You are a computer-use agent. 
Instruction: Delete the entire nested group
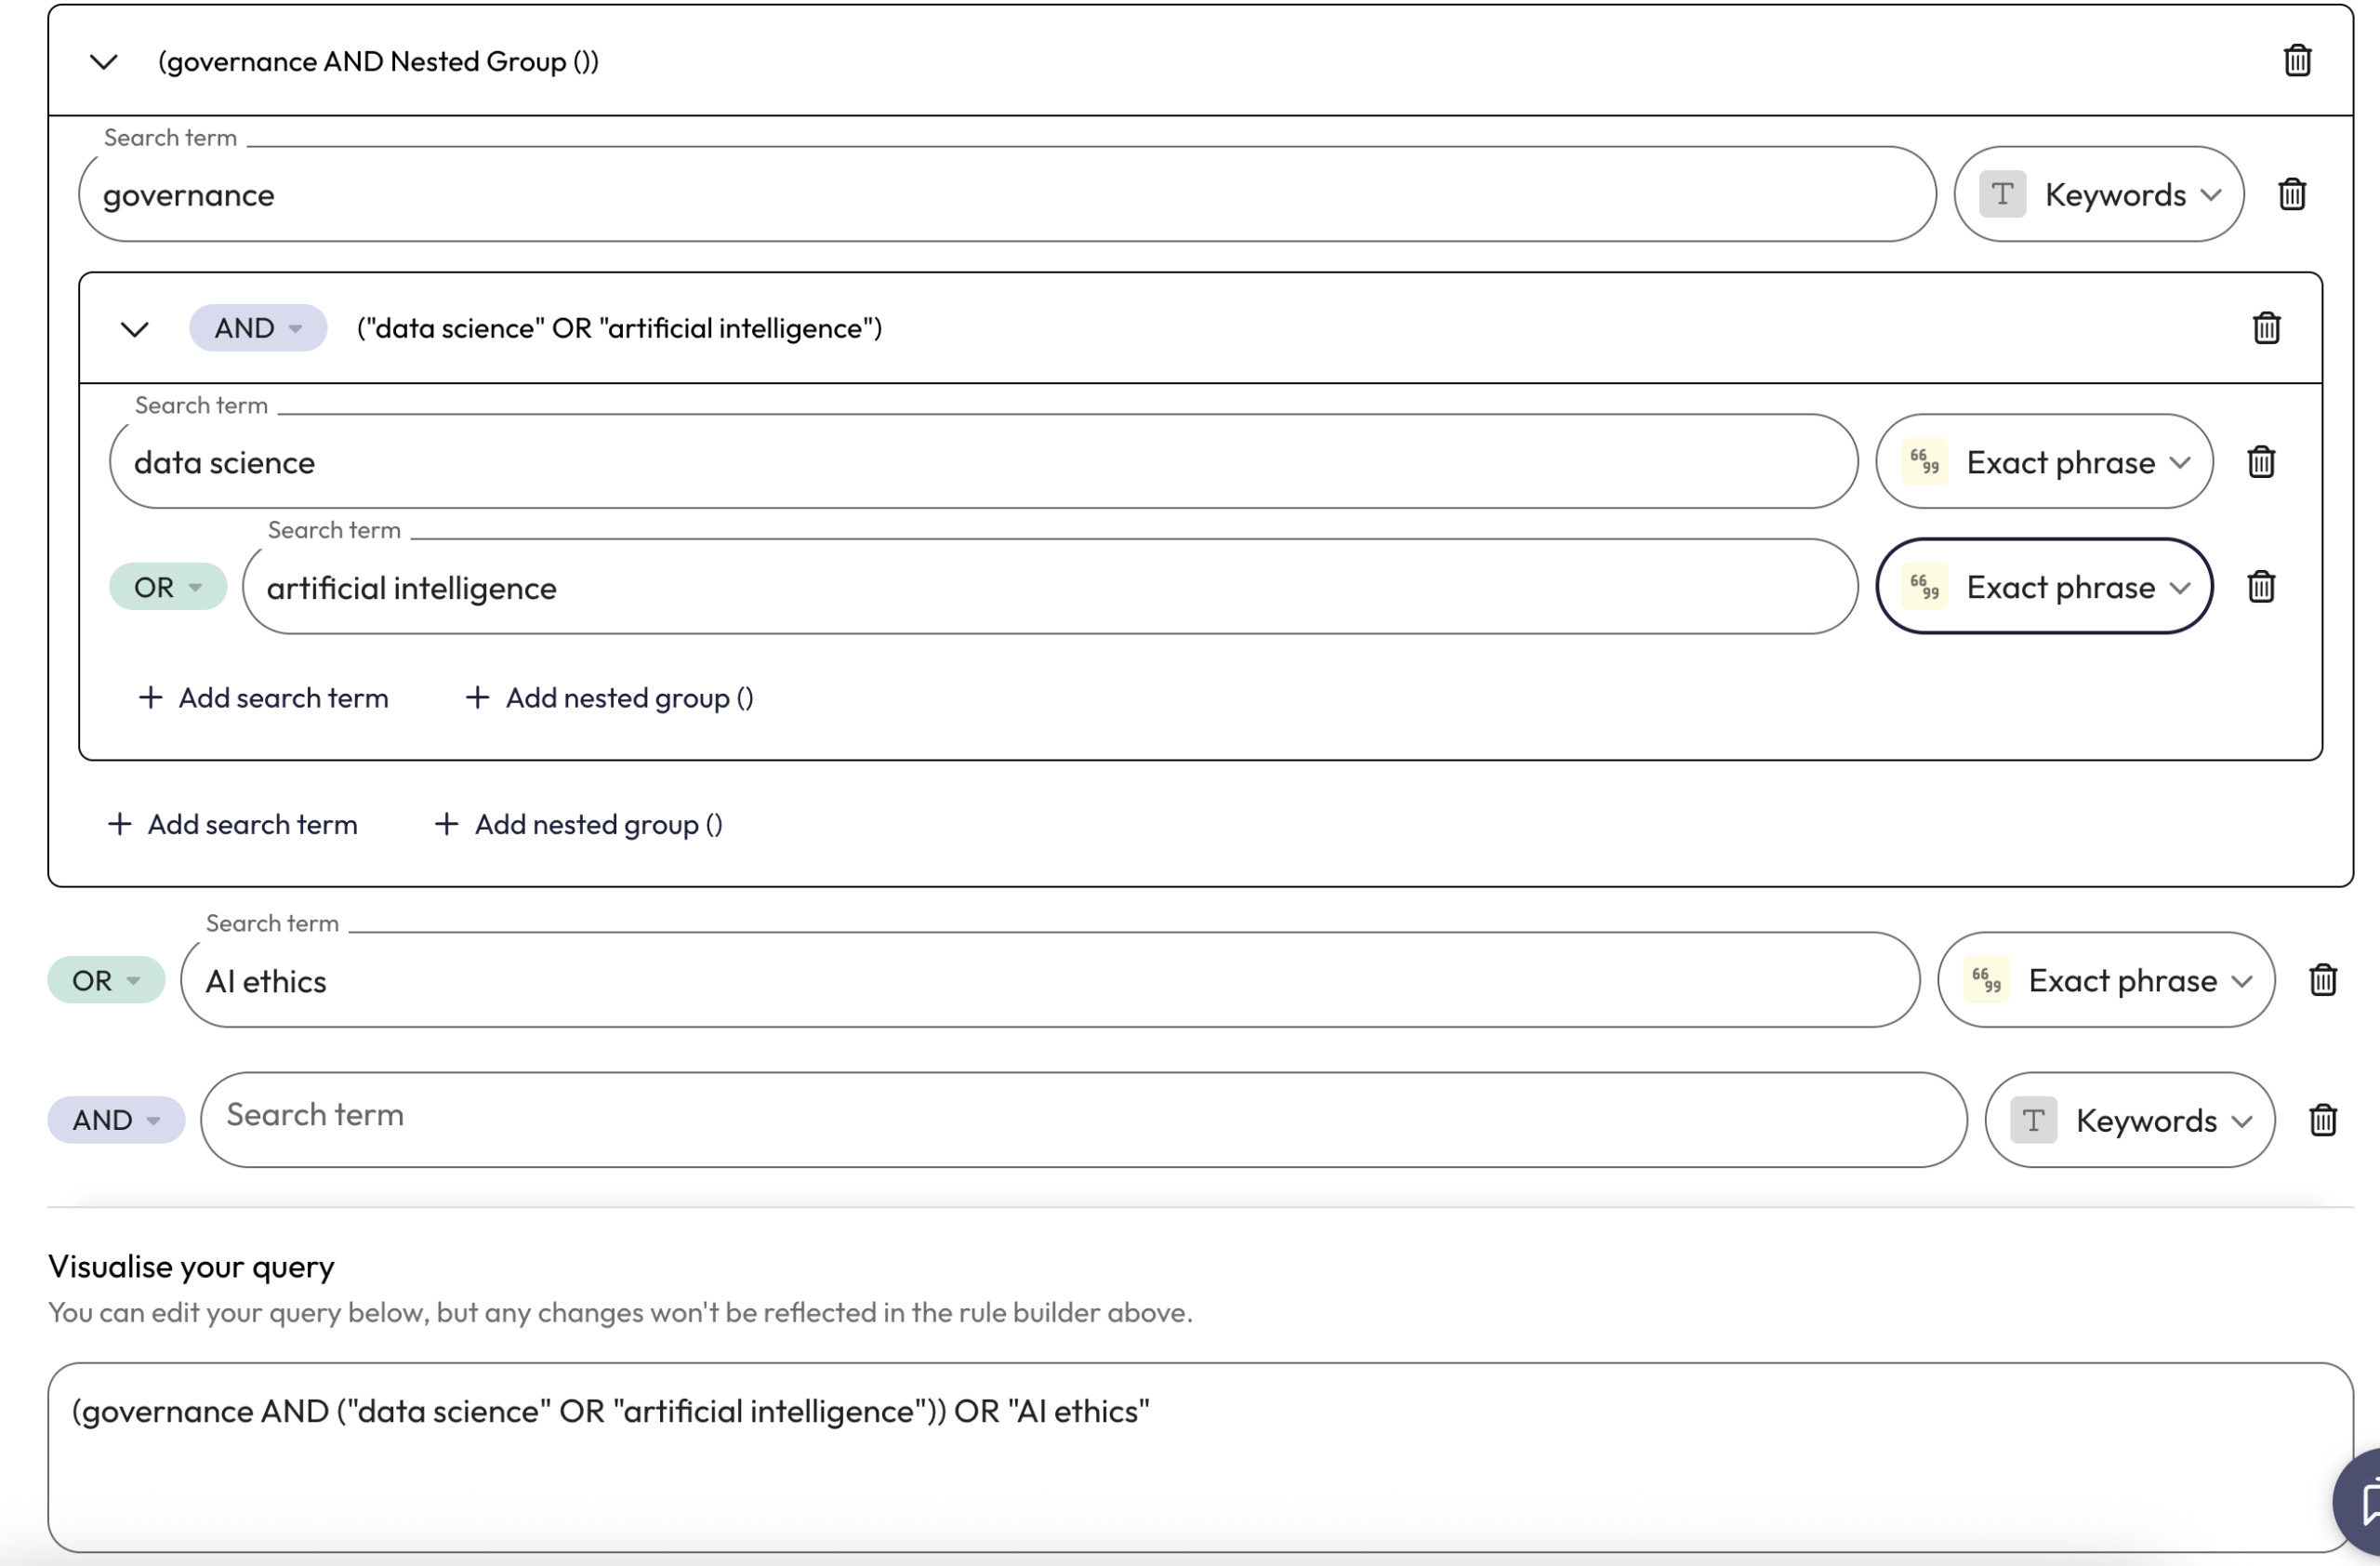(x=2267, y=327)
